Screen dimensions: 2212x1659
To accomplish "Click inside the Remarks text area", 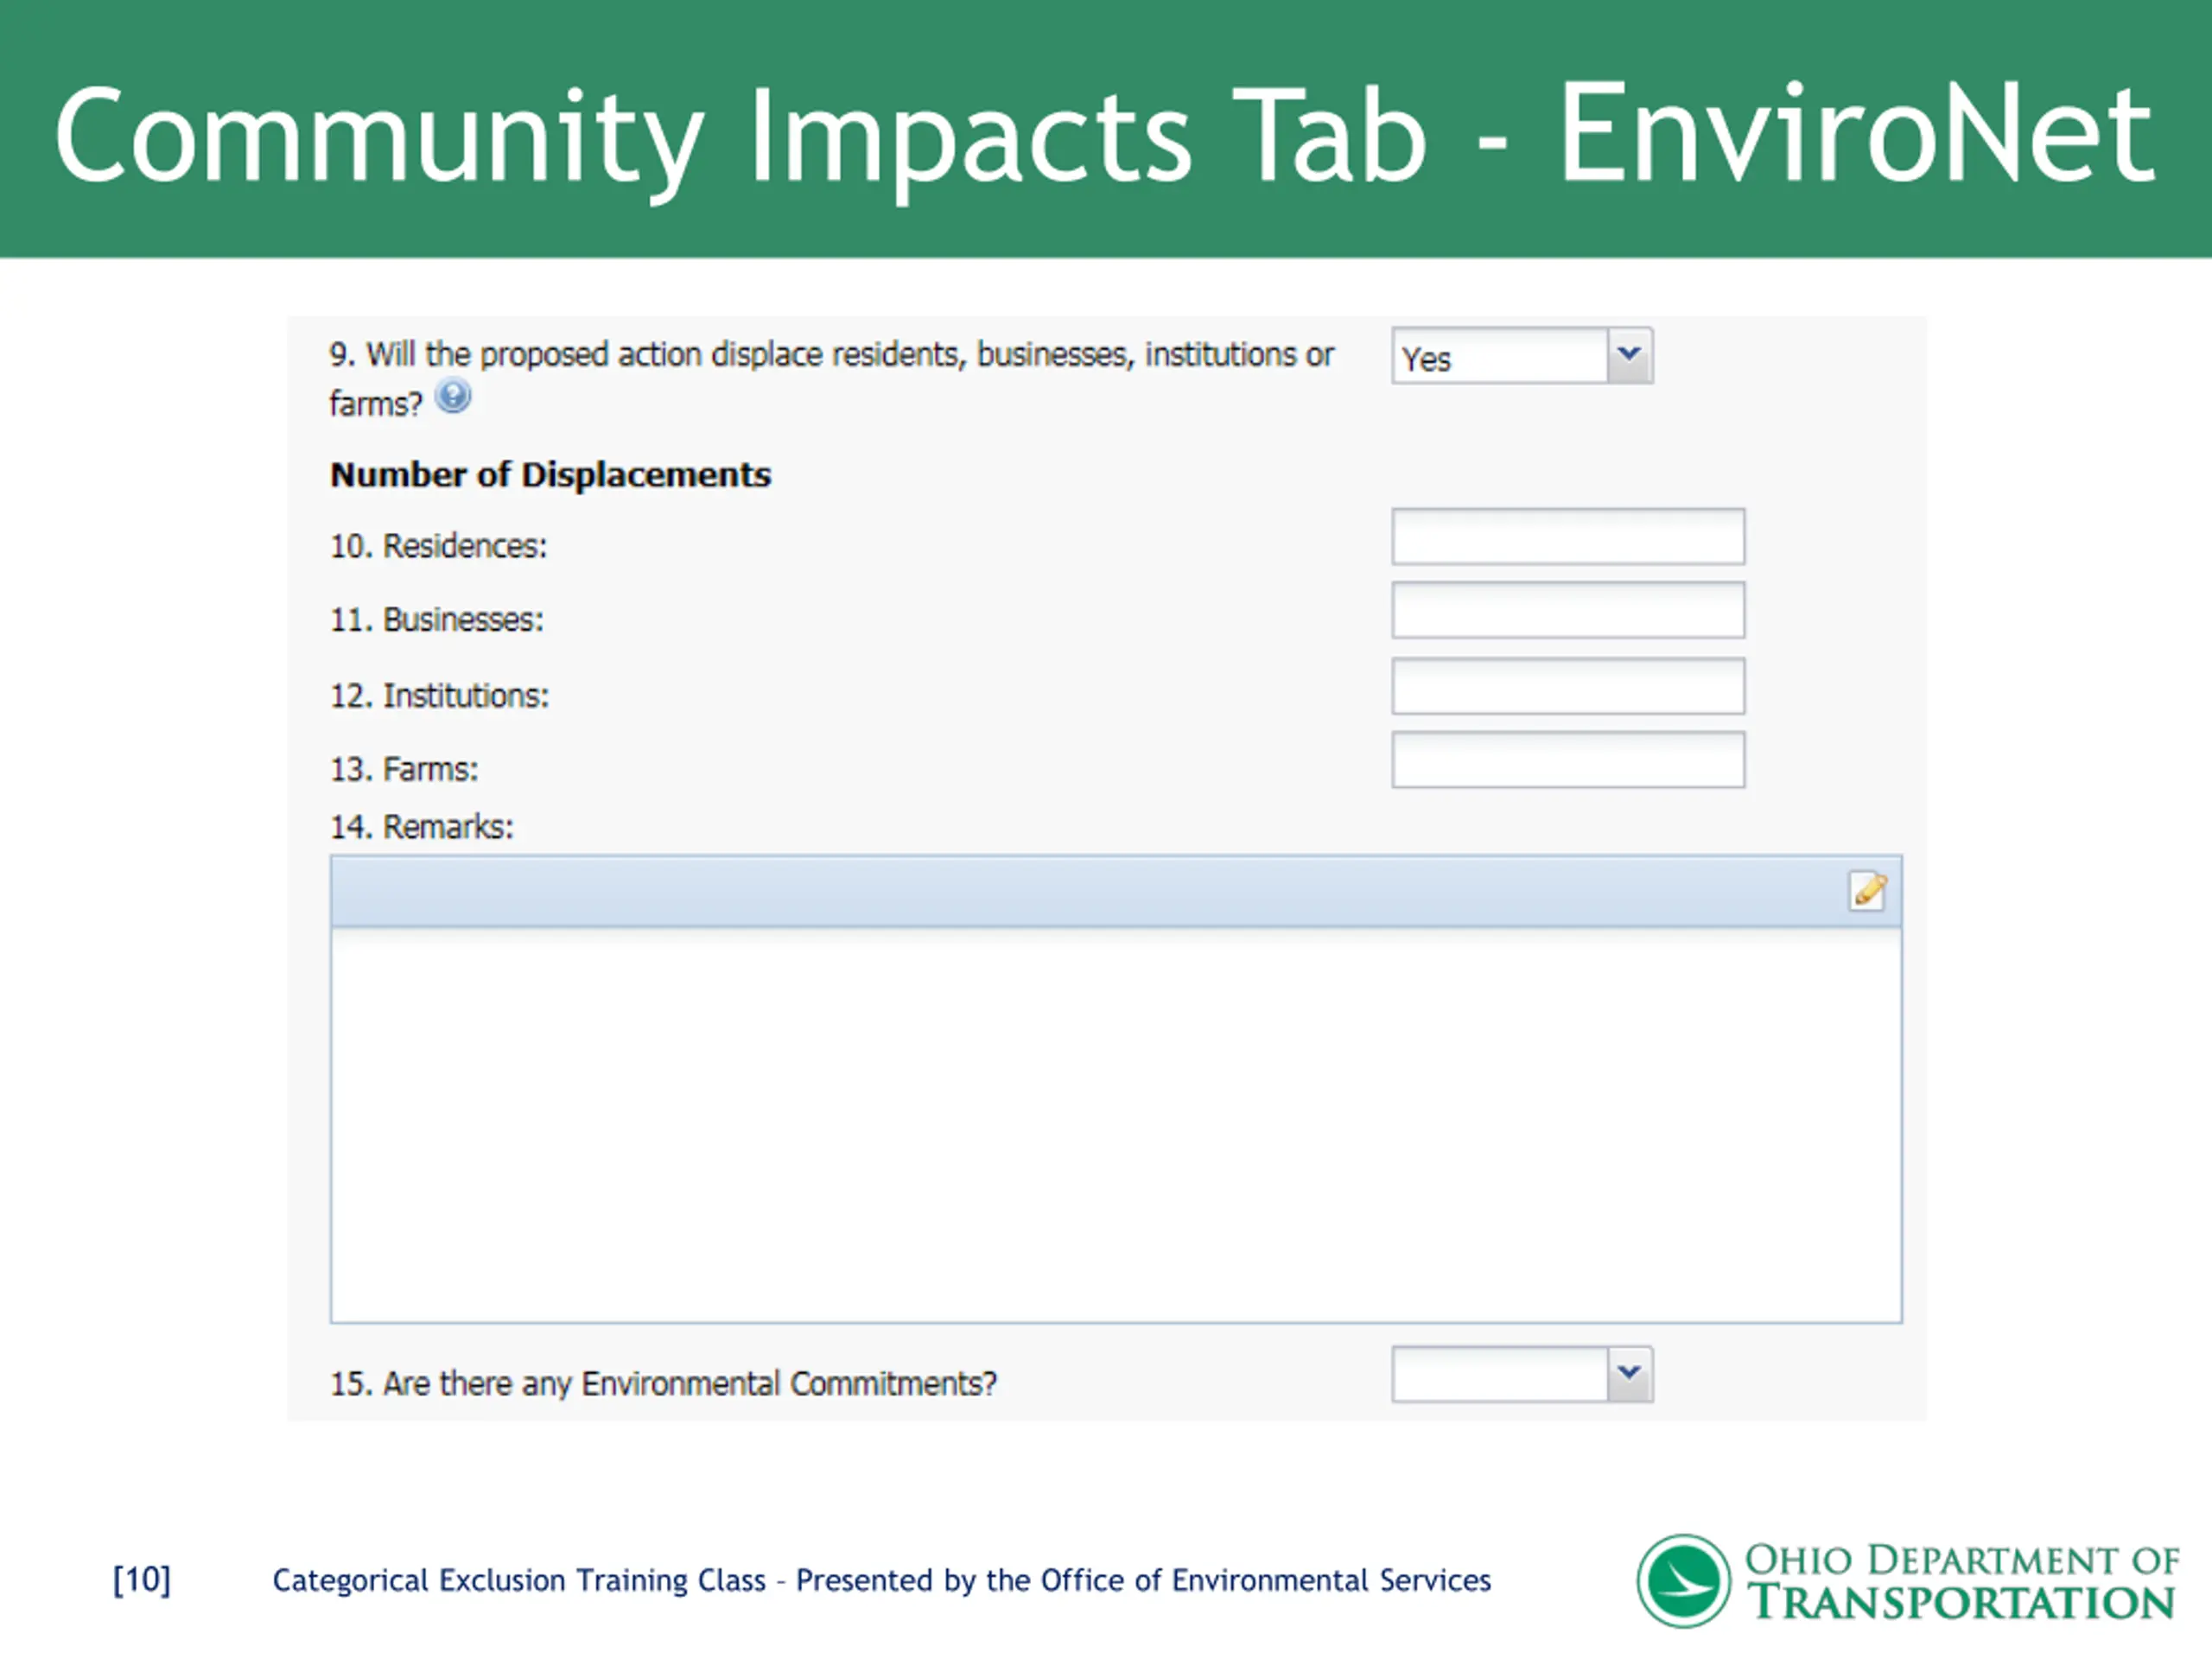I will [1115, 1125].
